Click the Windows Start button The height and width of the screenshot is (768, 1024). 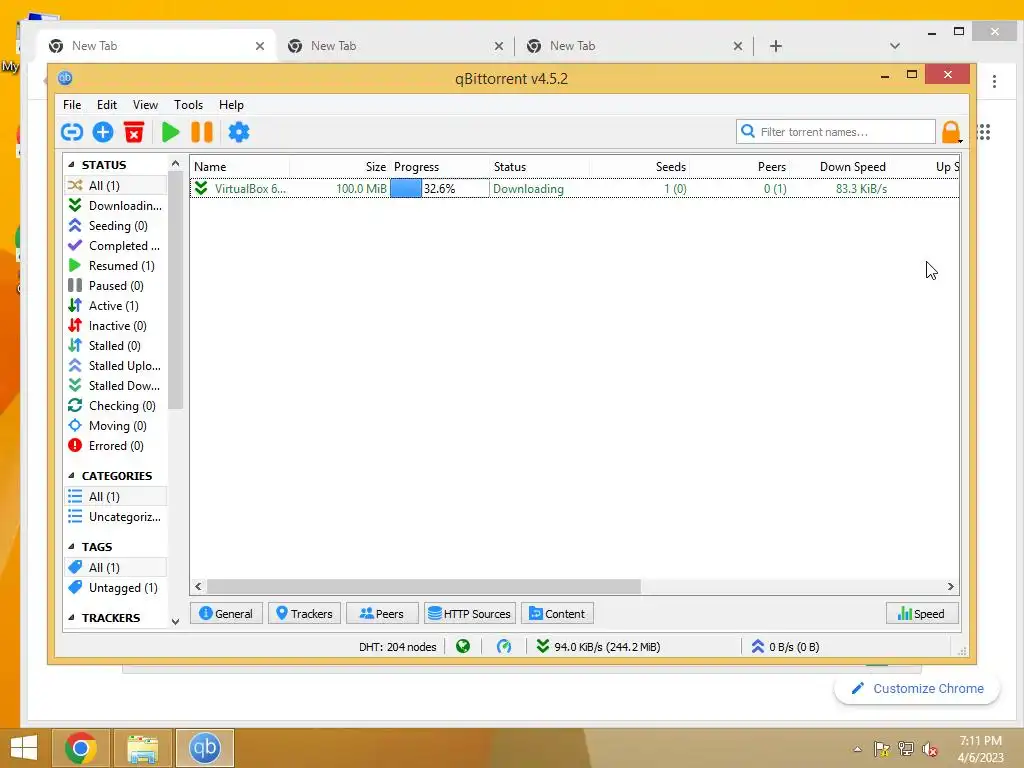24,748
